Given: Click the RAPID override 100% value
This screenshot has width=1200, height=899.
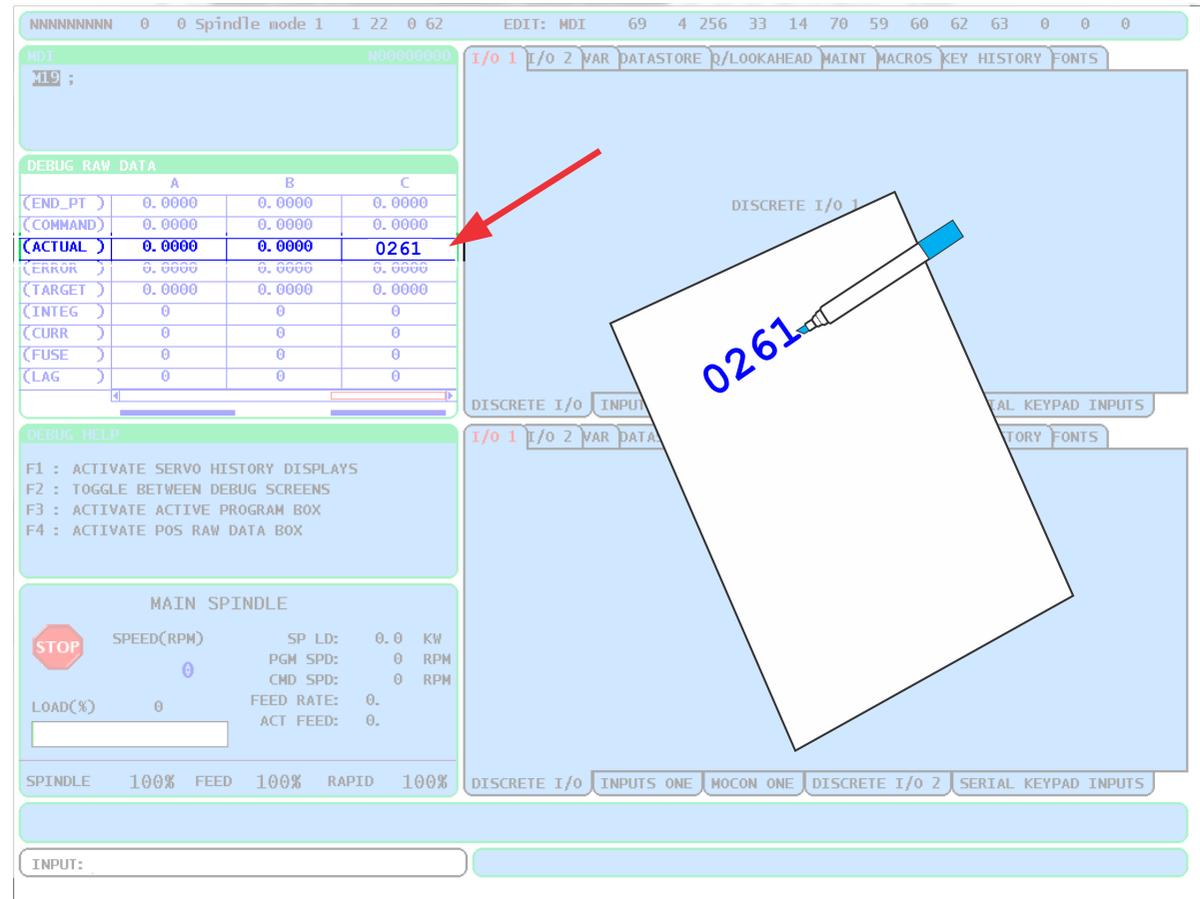Looking at the screenshot, I should pyautogui.click(x=424, y=782).
